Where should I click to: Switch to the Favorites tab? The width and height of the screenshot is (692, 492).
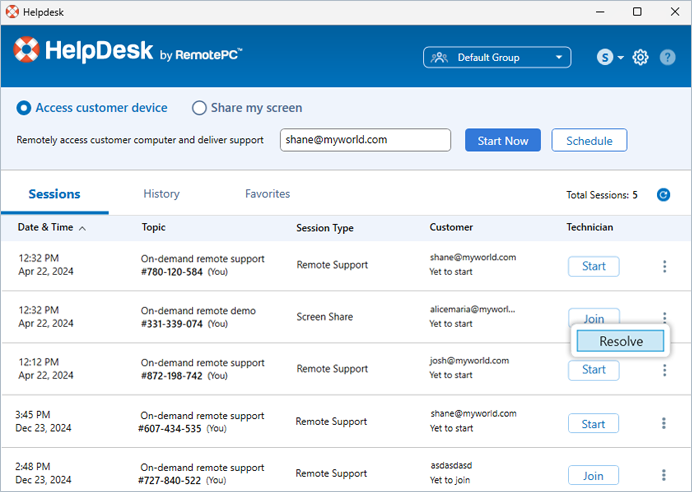click(267, 194)
